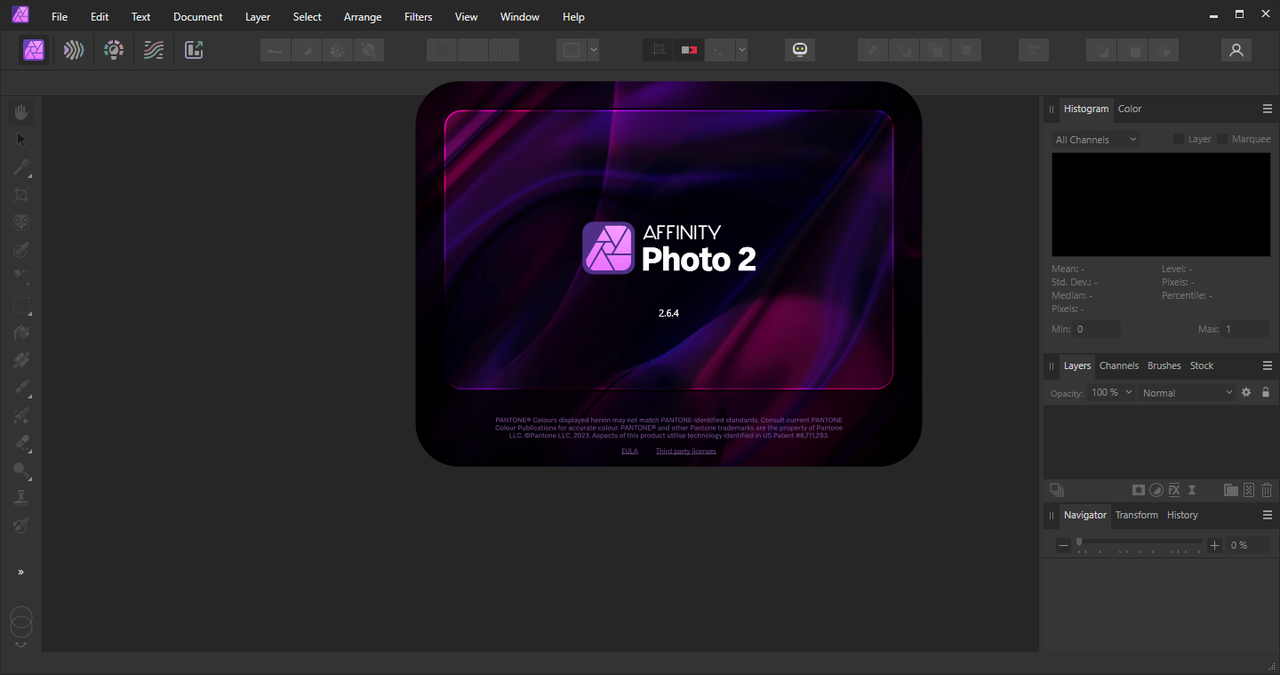The height and width of the screenshot is (675, 1280).
Task: Click Live Filters hourglass icon
Action: [x=1192, y=490]
